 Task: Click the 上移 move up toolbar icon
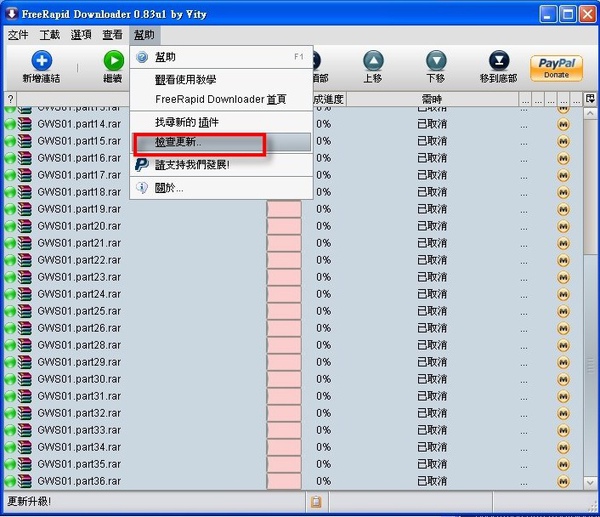click(x=372, y=61)
